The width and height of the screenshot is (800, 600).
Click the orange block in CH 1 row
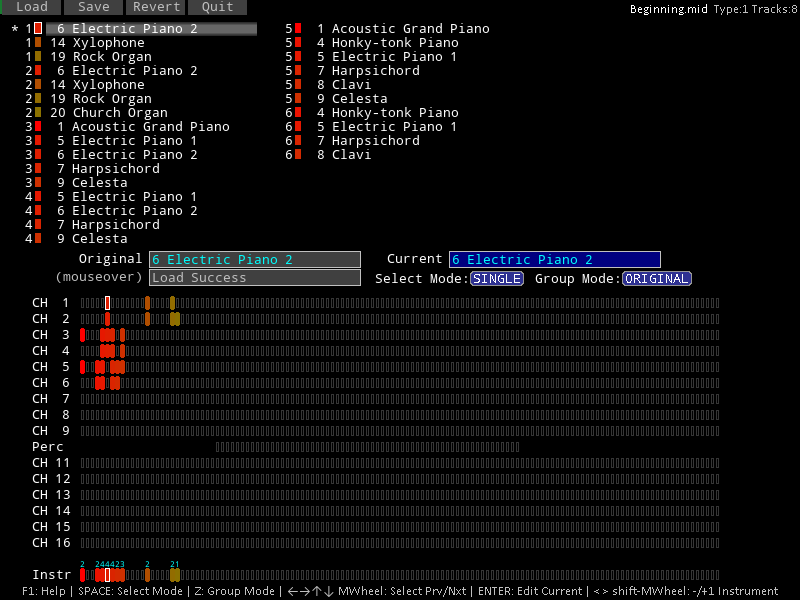(x=147, y=303)
